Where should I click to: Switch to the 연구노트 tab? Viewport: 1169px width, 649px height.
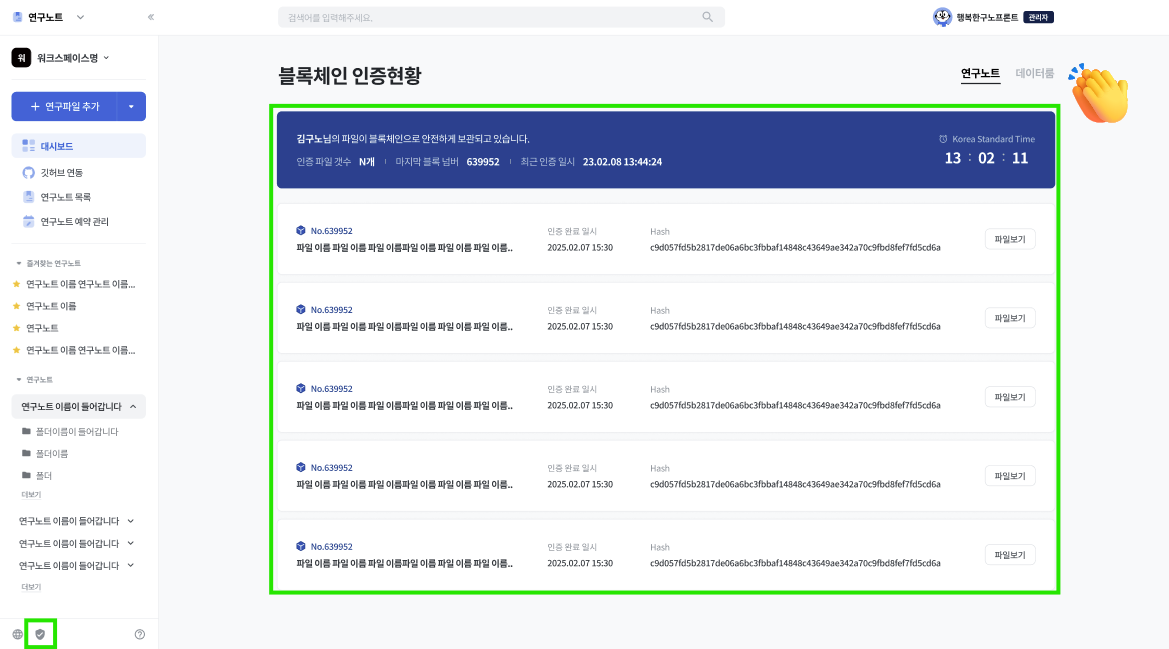(980, 73)
